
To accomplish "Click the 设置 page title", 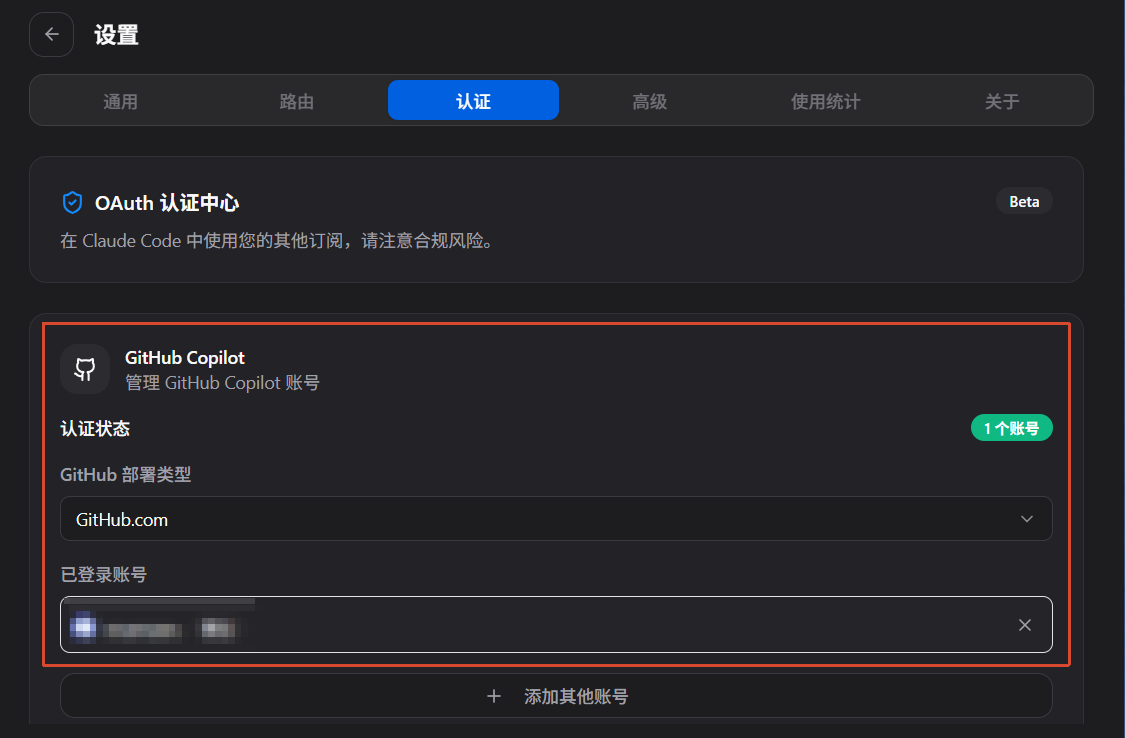I will pyautogui.click(x=116, y=34).
